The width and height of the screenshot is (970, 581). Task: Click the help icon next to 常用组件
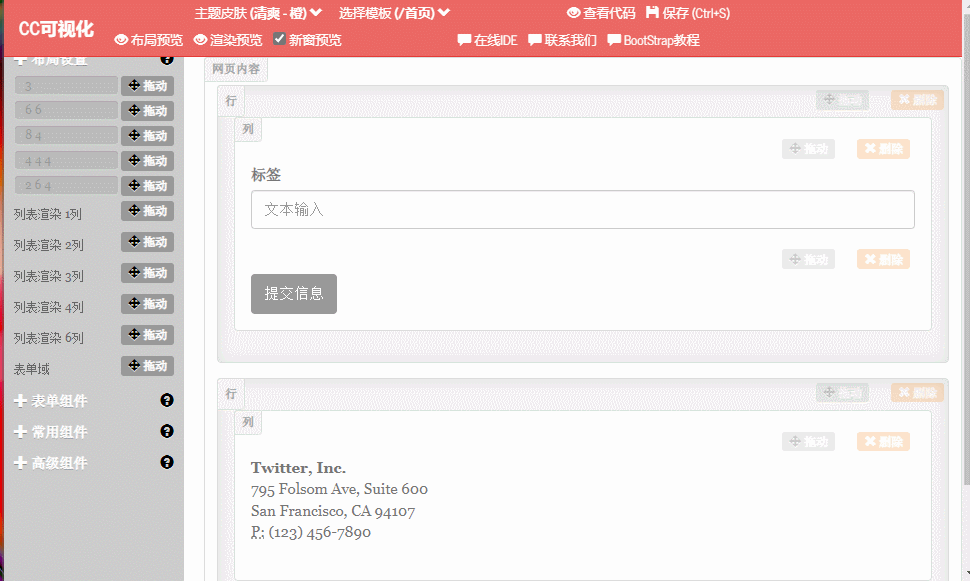coord(167,431)
